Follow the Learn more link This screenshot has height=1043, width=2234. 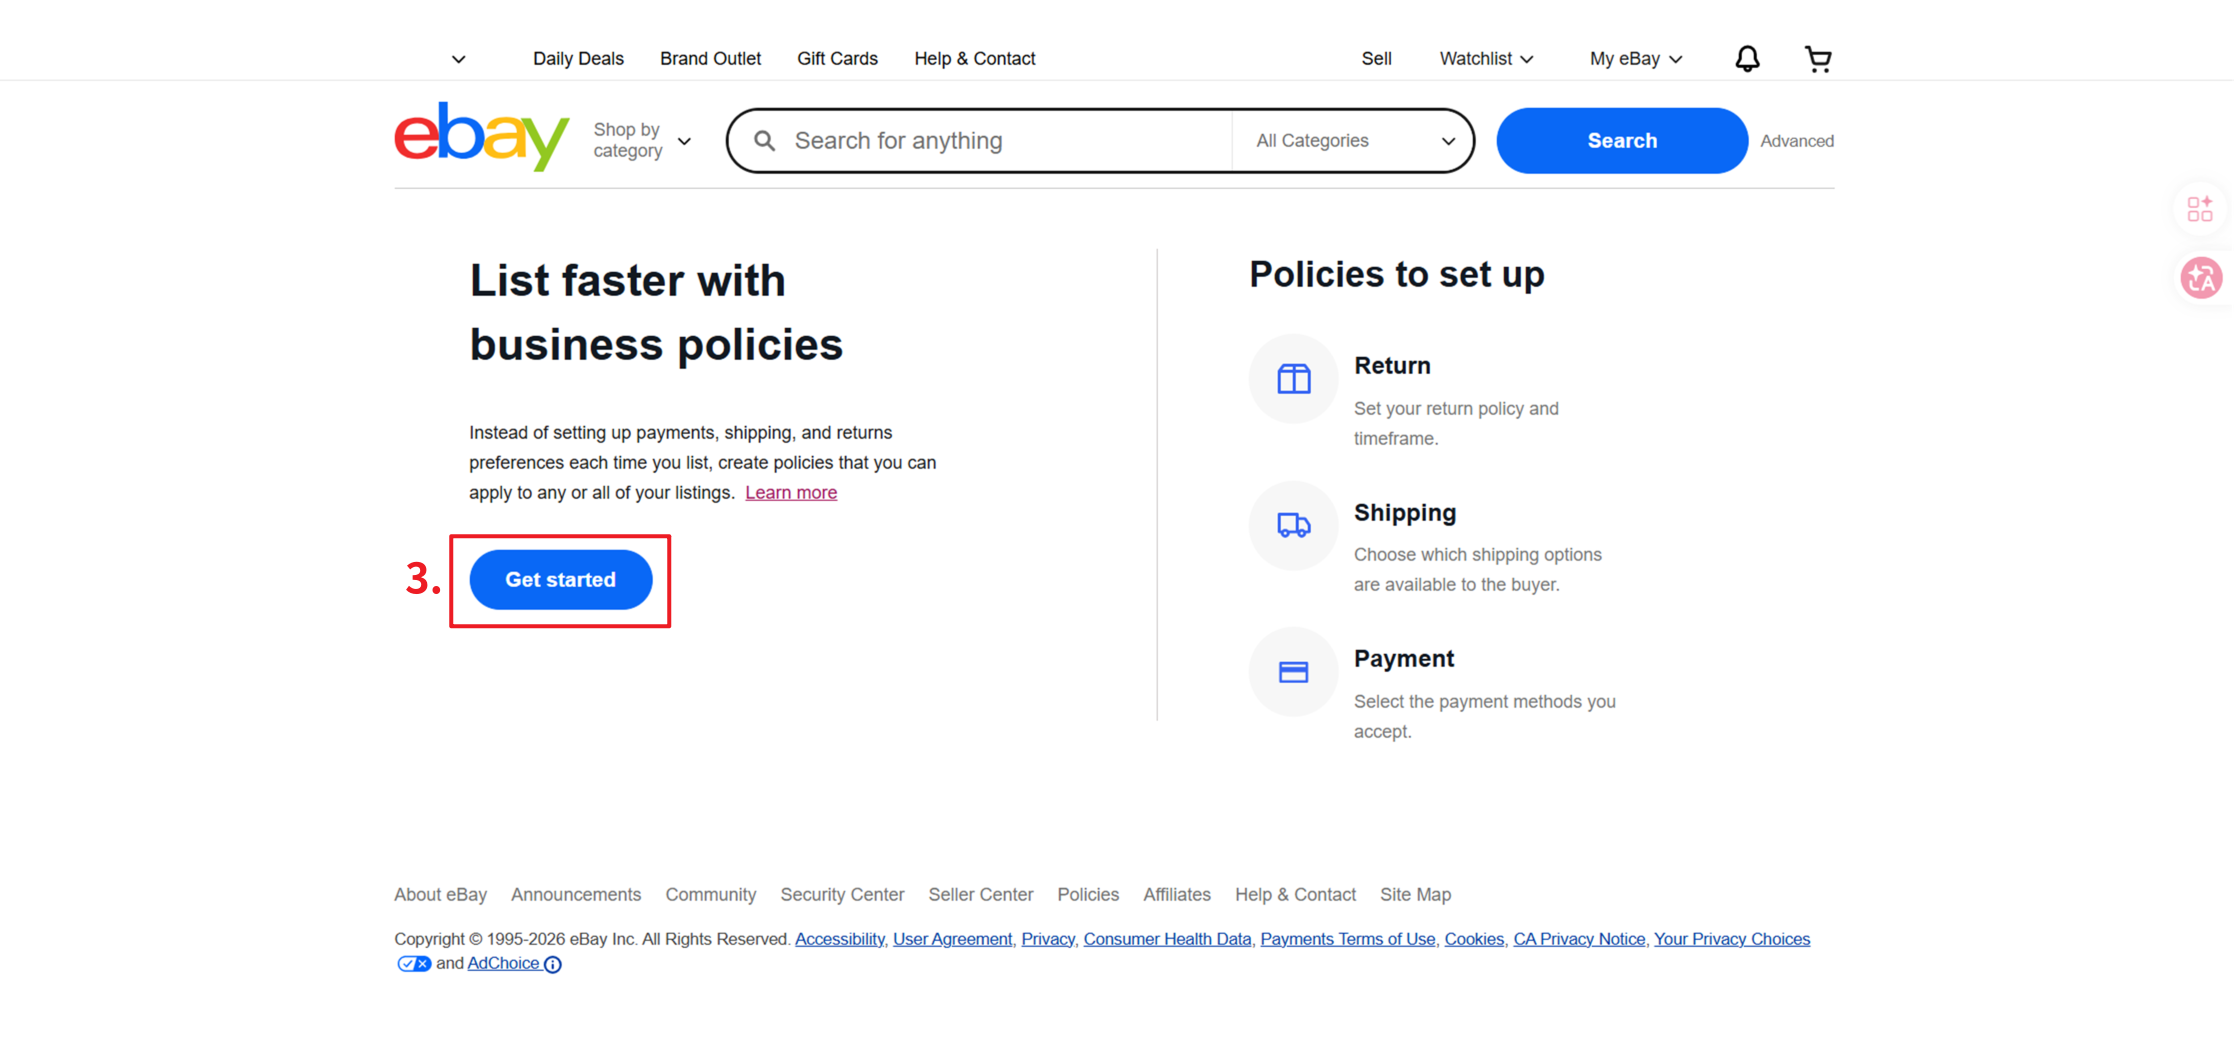[x=790, y=492]
